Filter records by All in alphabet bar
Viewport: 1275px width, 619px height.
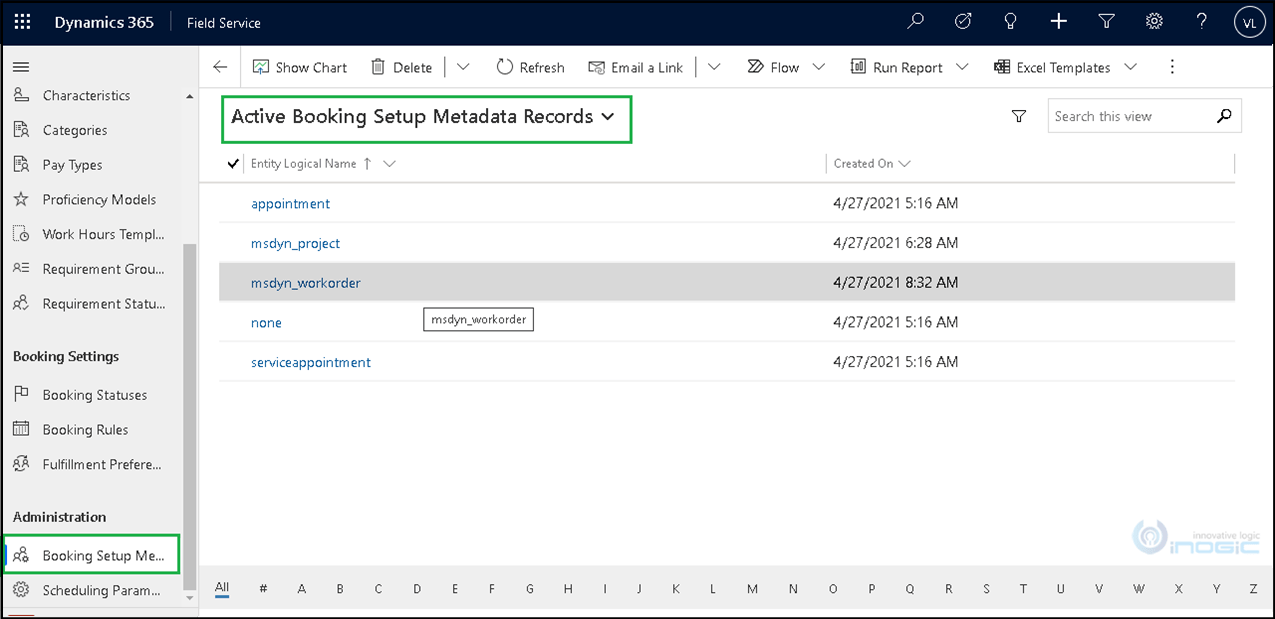pos(222,588)
